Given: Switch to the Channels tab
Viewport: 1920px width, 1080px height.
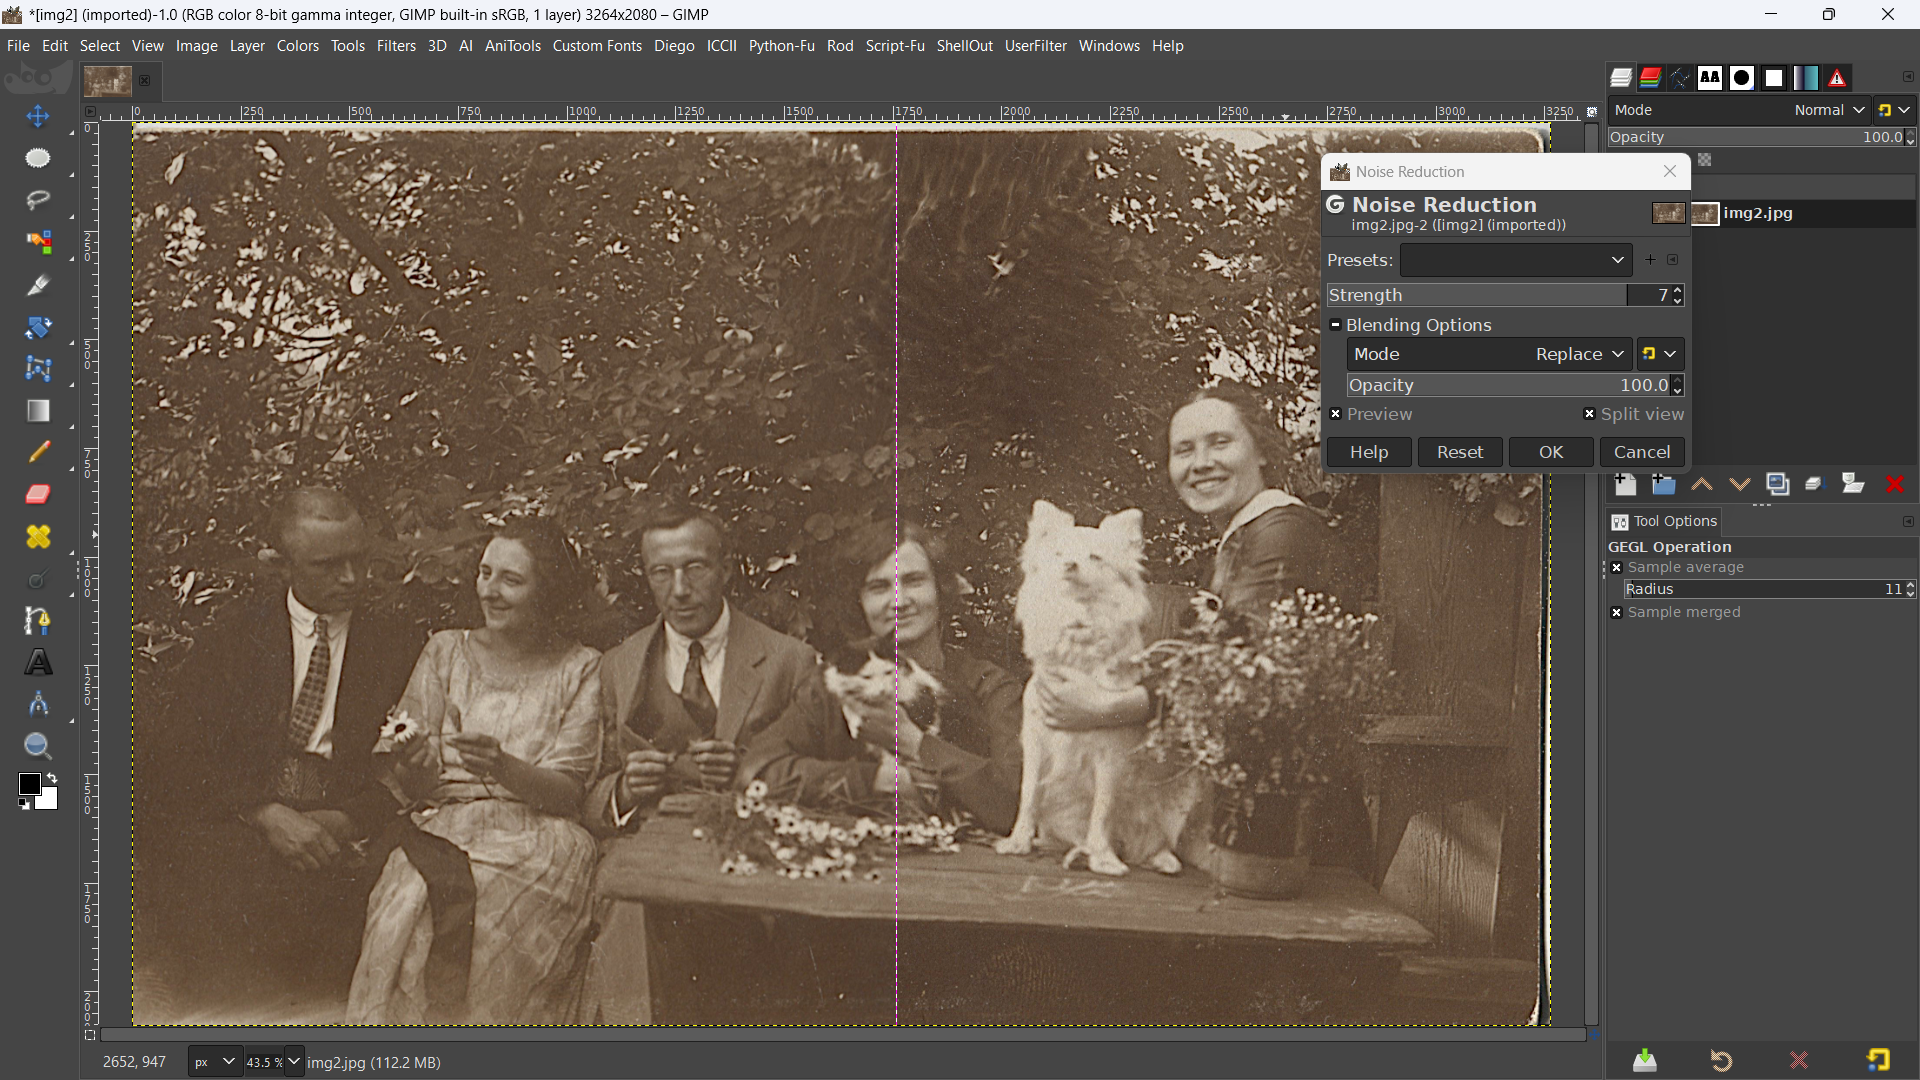Looking at the screenshot, I should 1651,77.
